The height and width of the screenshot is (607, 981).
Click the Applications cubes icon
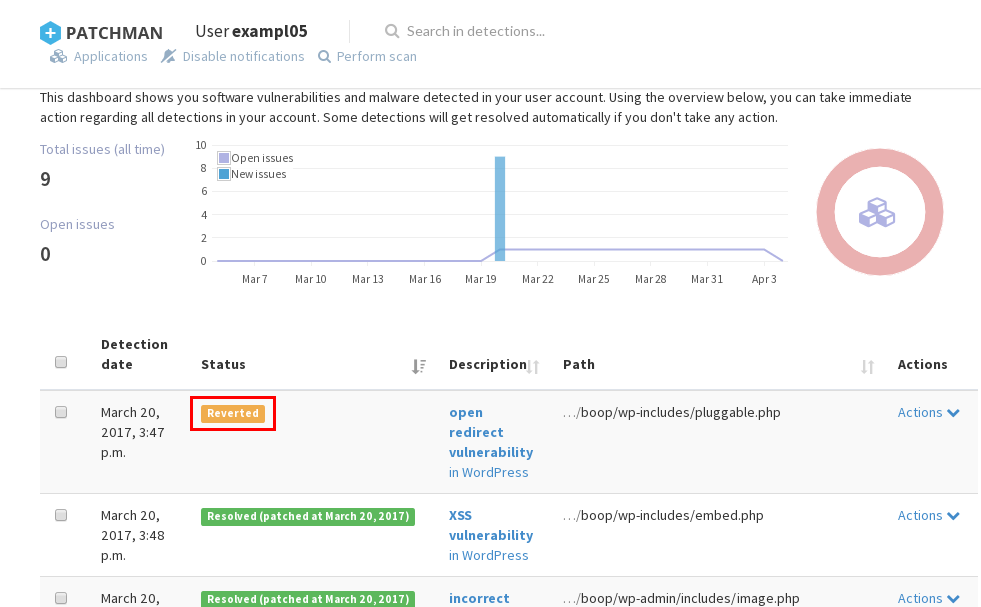click(58, 57)
